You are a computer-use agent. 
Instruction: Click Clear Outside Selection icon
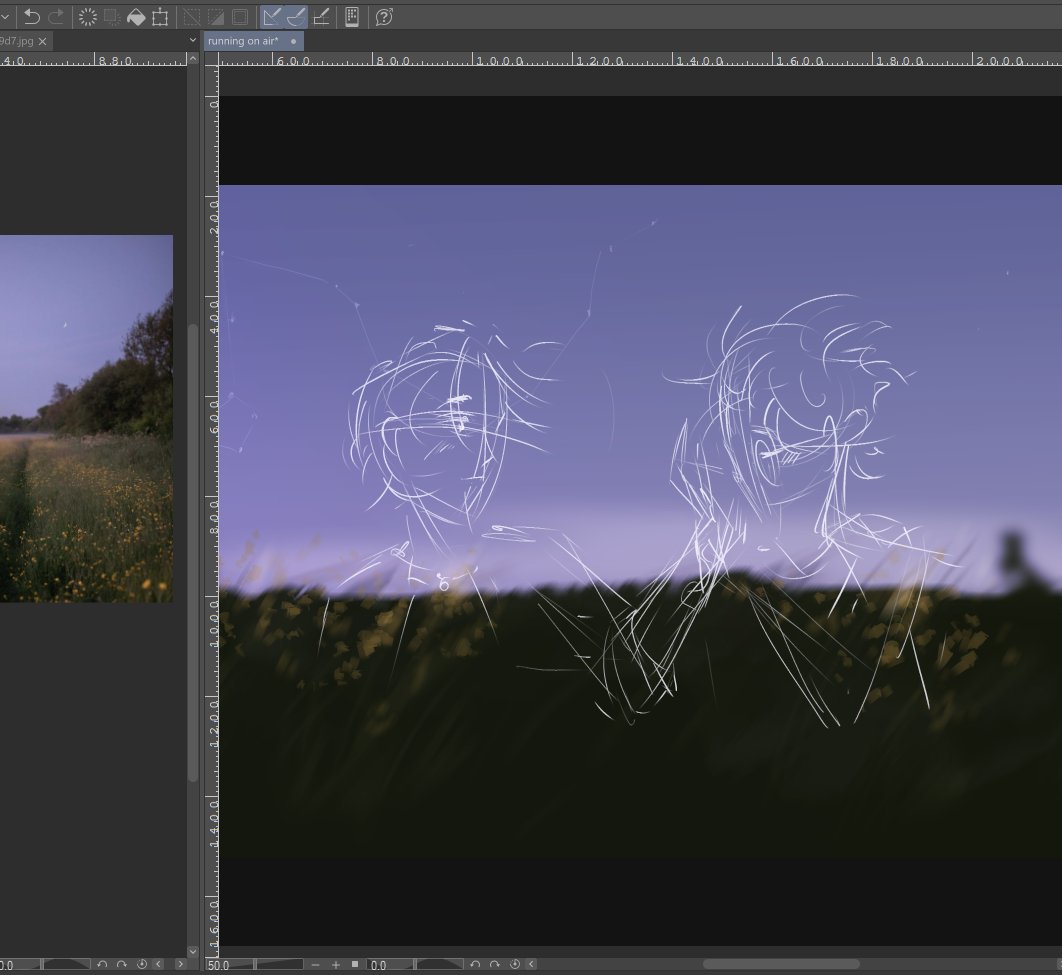coord(112,17)
